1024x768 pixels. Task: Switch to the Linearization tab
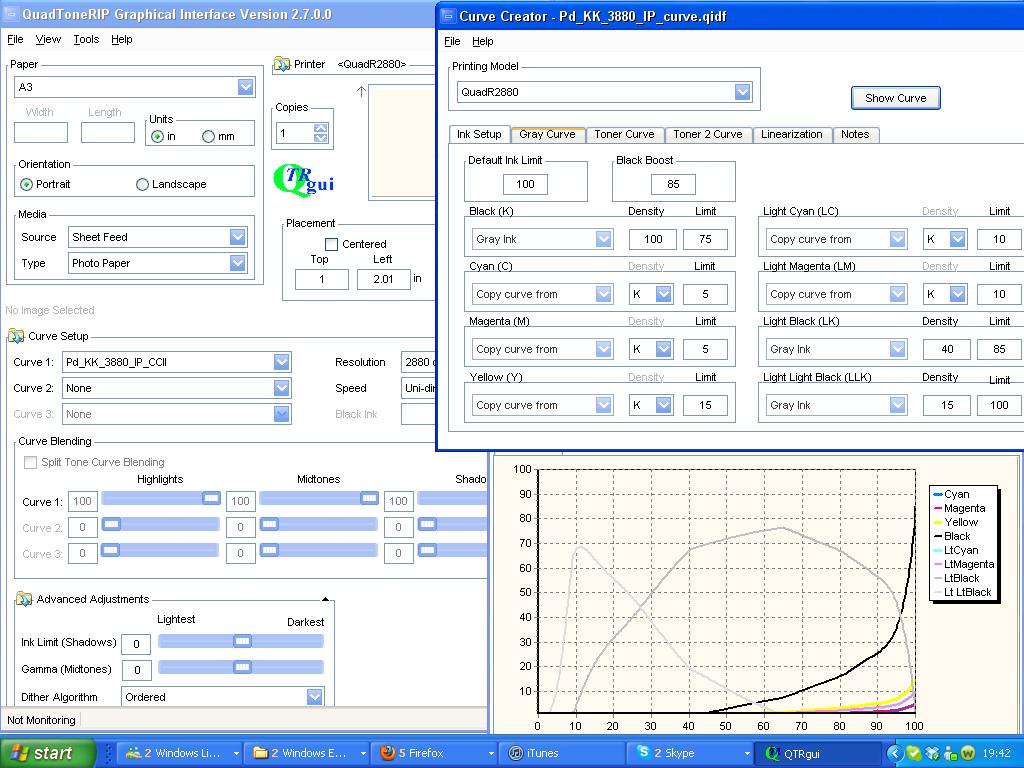[x=792, y=135]
